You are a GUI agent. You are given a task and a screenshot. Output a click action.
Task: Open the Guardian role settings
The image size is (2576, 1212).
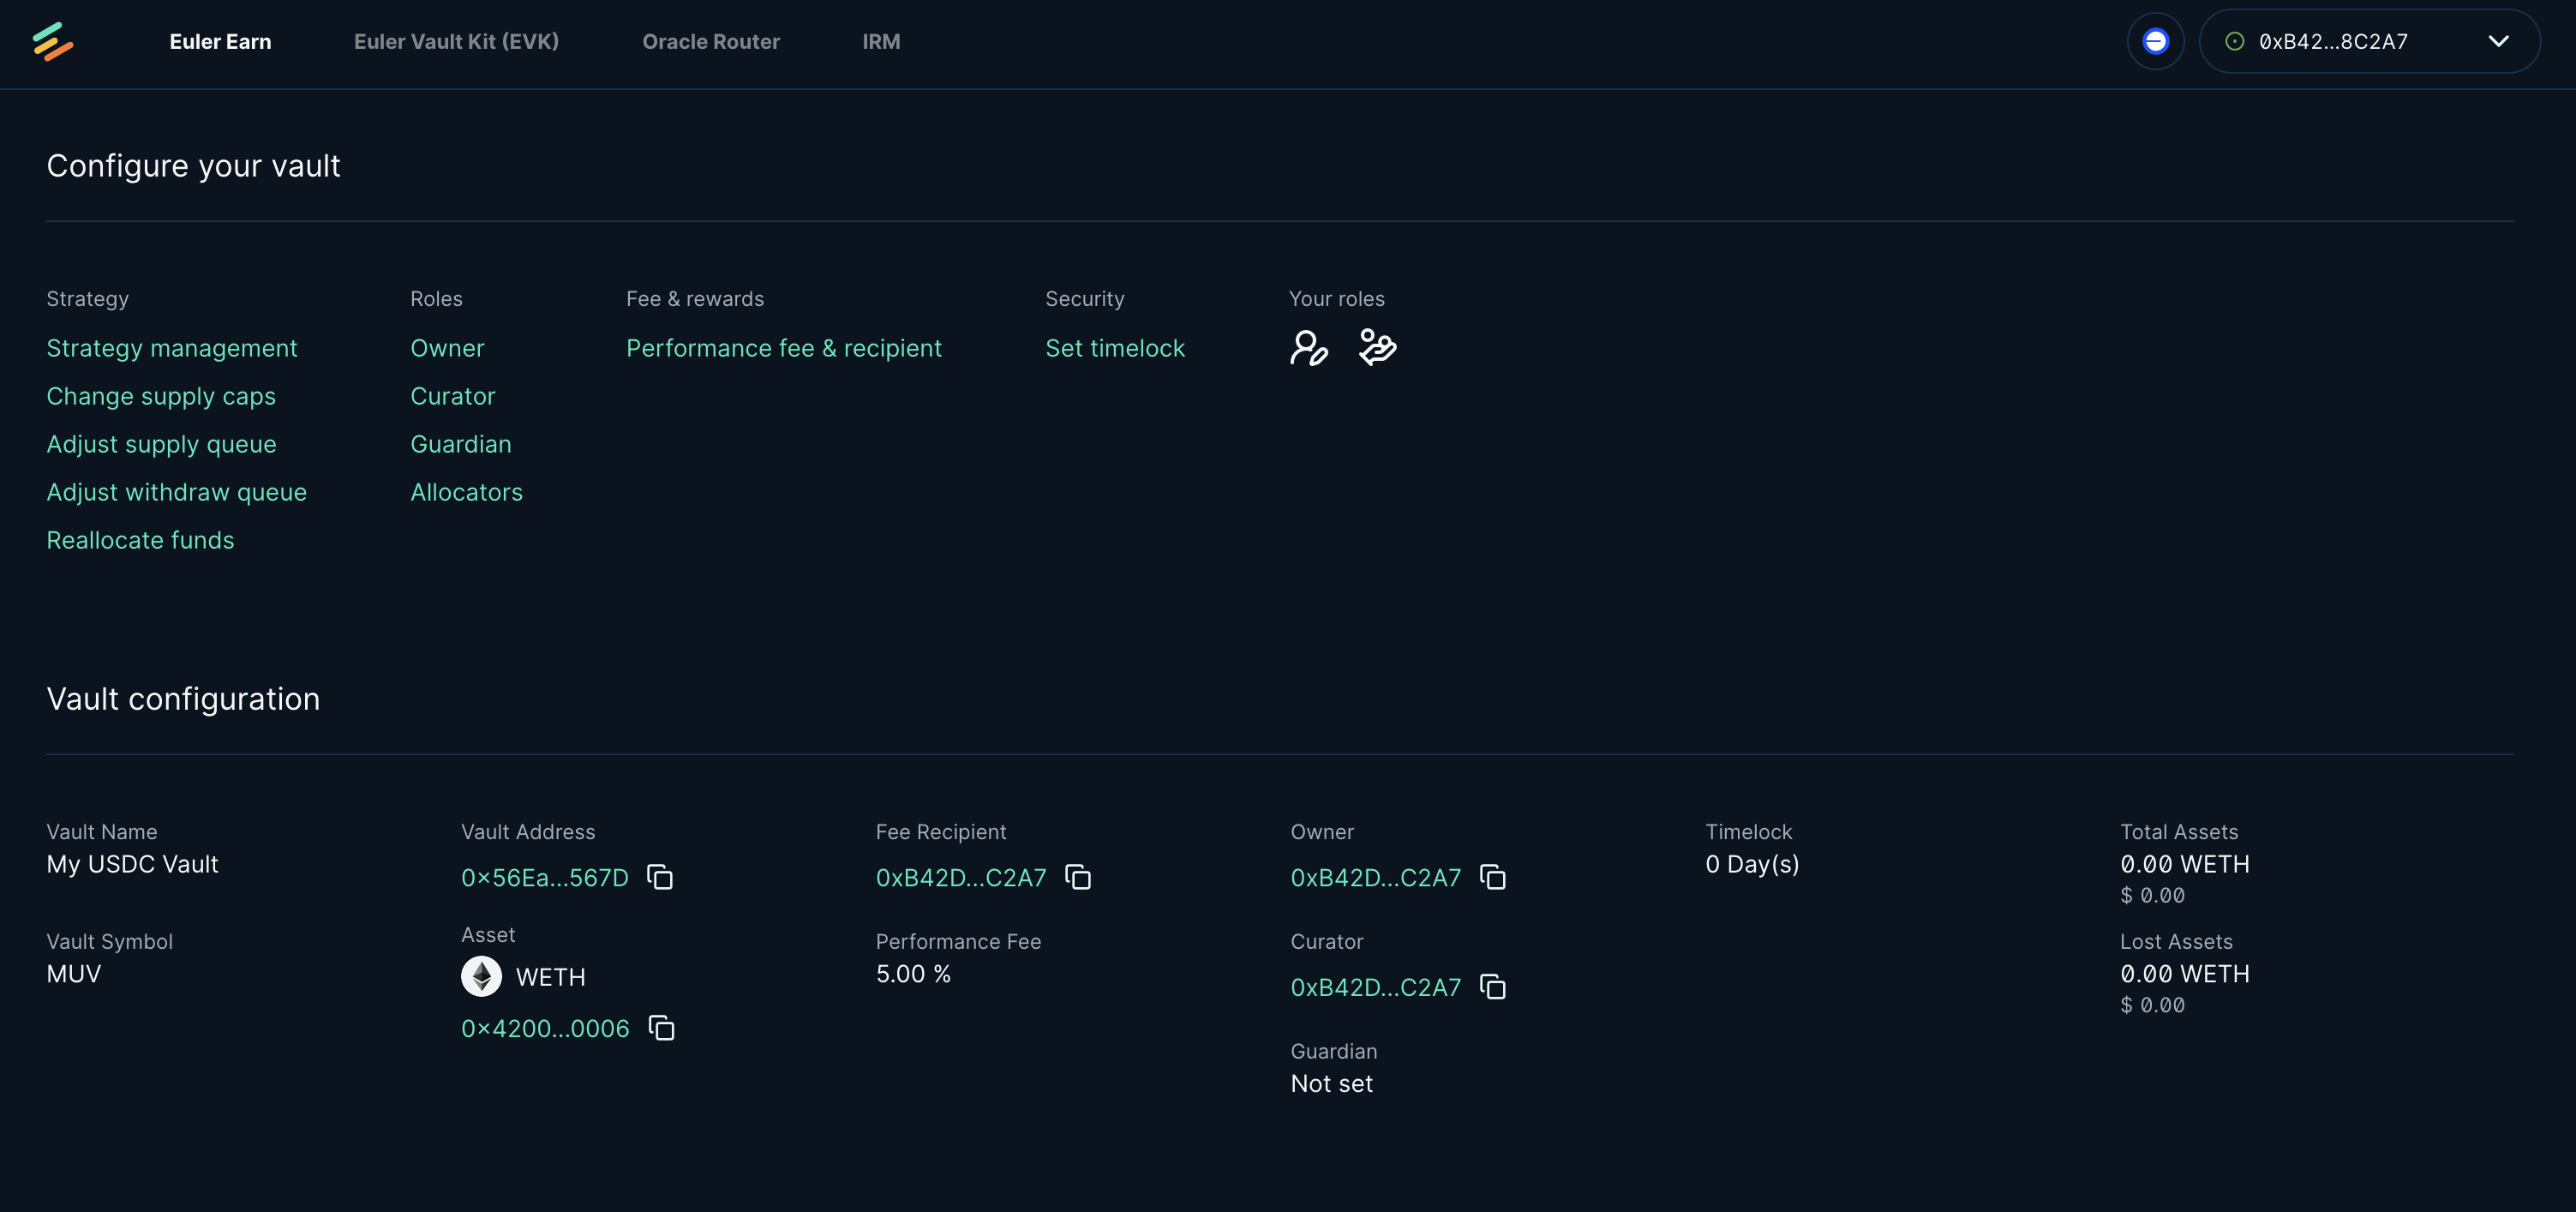click(461, 444)
